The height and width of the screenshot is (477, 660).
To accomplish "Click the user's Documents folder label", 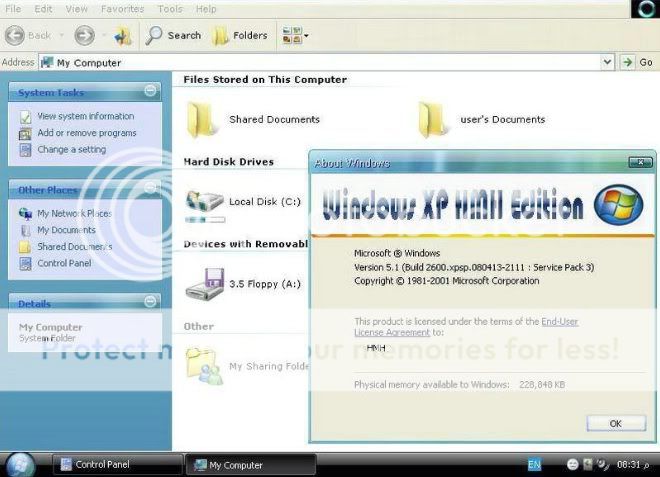I will 503,120.
